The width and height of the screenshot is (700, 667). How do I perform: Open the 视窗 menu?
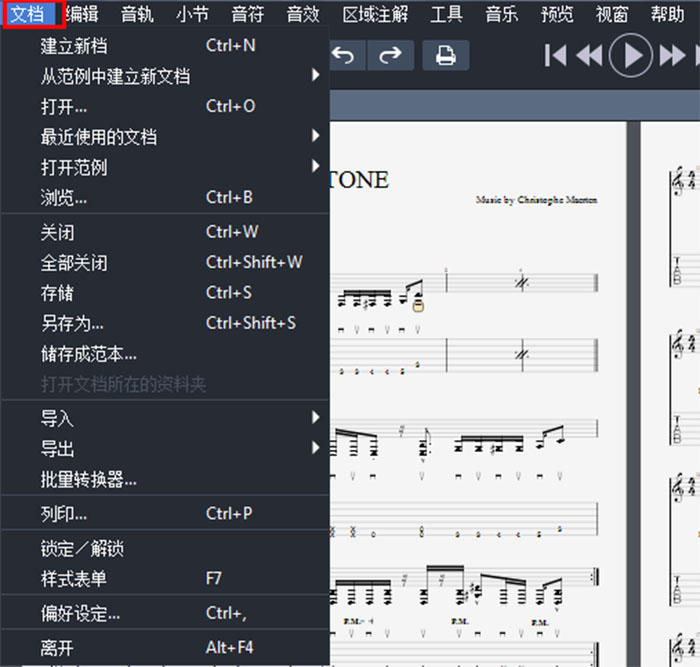pyautogui.click(x=612, y=14)
